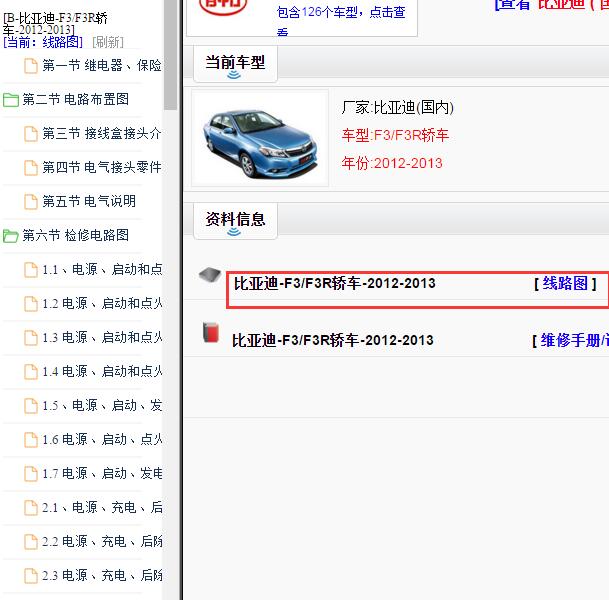This screenshot has width=609, height=600.
Task: Click the 当前：线路图 link
Action: [43, 42]
